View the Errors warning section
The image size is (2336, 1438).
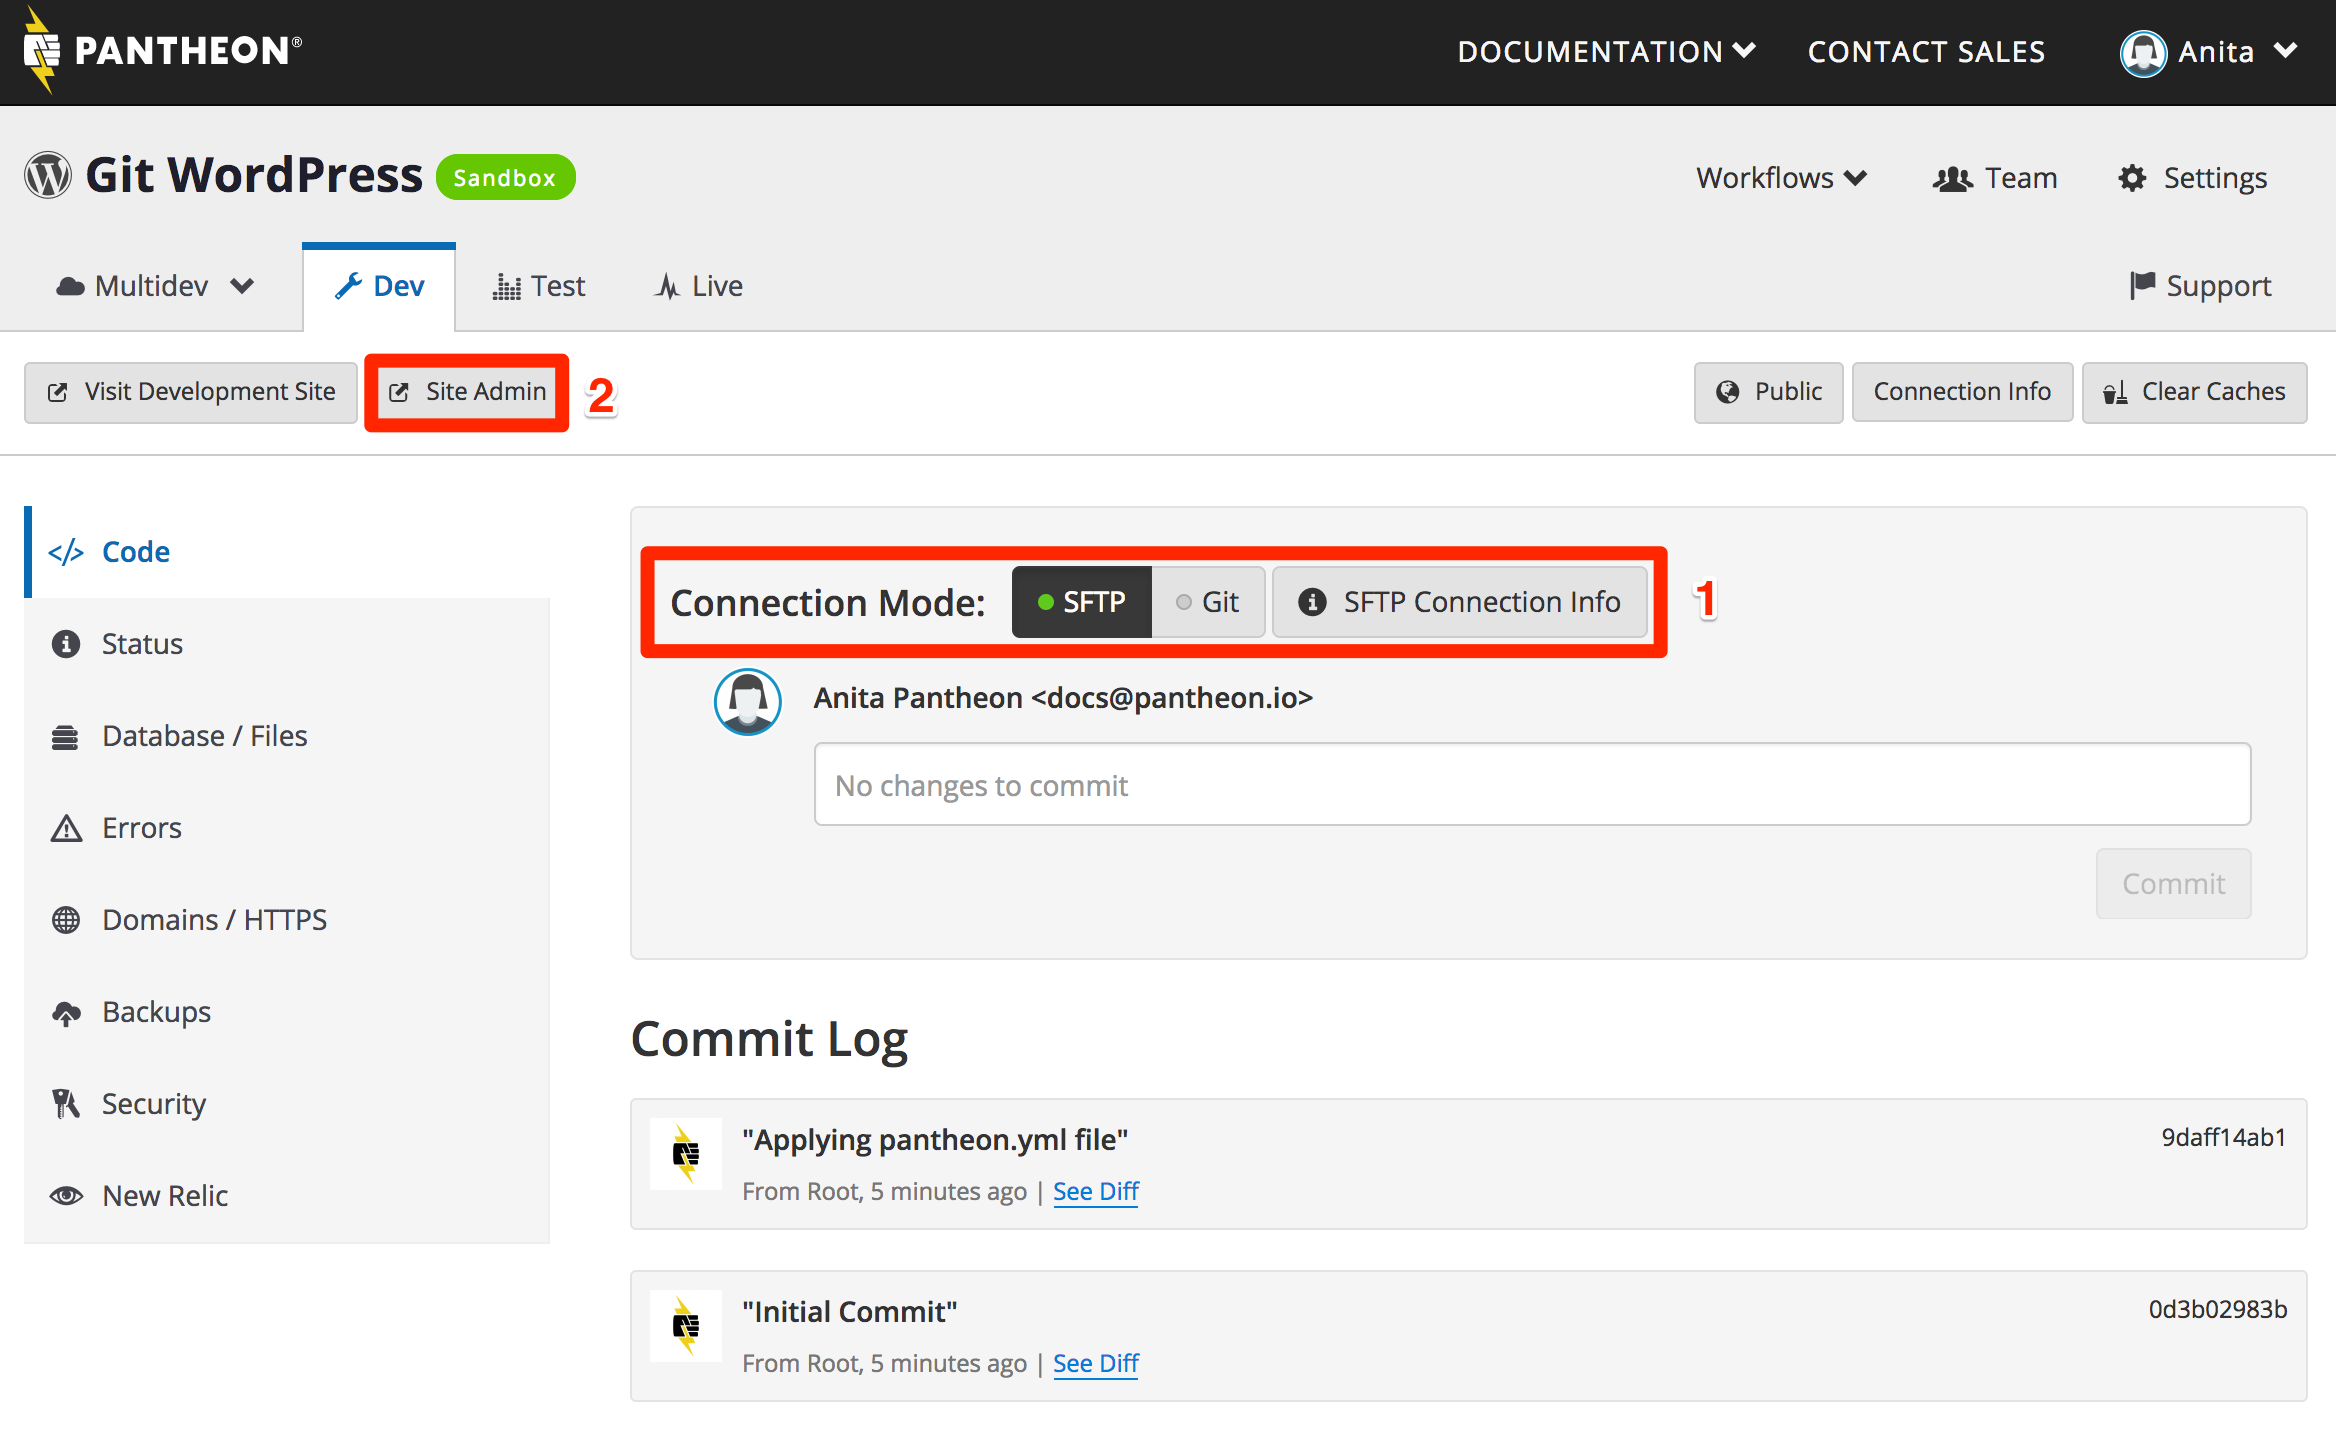click(141, 827)
